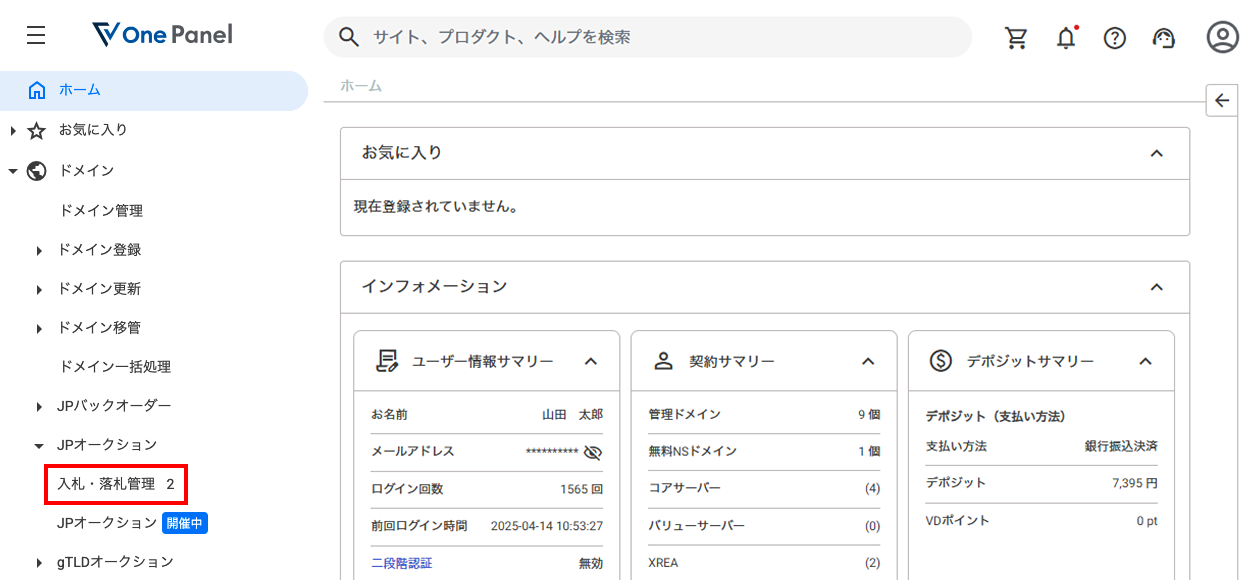Collapse the 契約サマリー card

[x=868, y=361]
